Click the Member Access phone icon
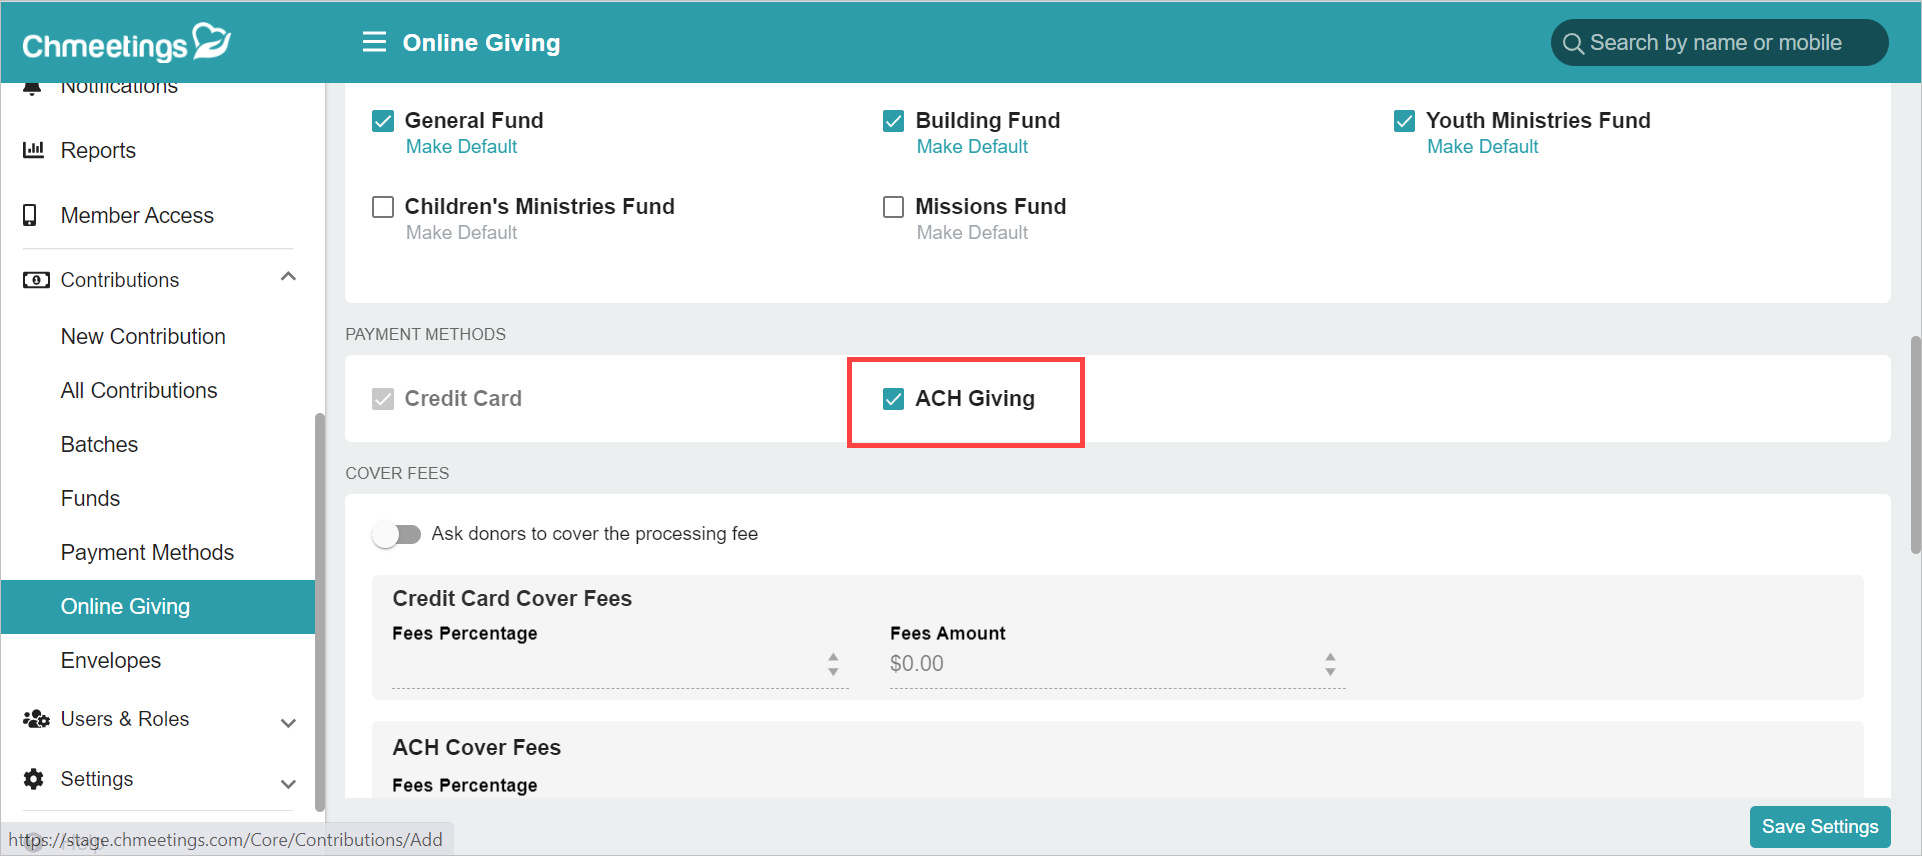 point(30,215)
